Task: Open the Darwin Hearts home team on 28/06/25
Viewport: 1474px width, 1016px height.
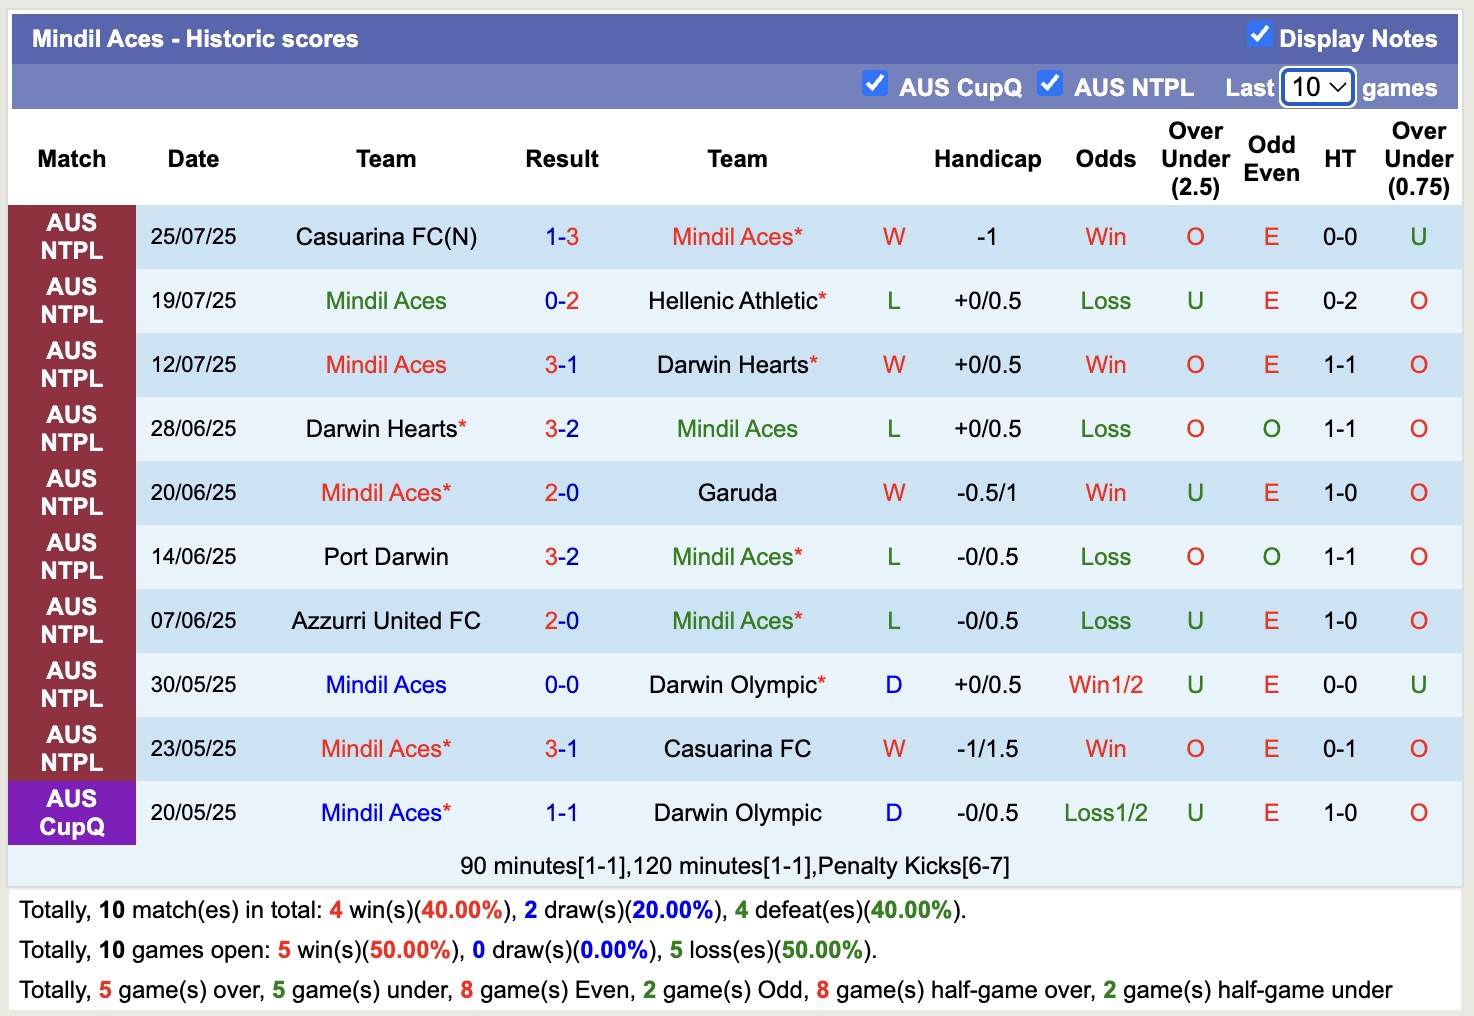Action: (x=381, y=429)
